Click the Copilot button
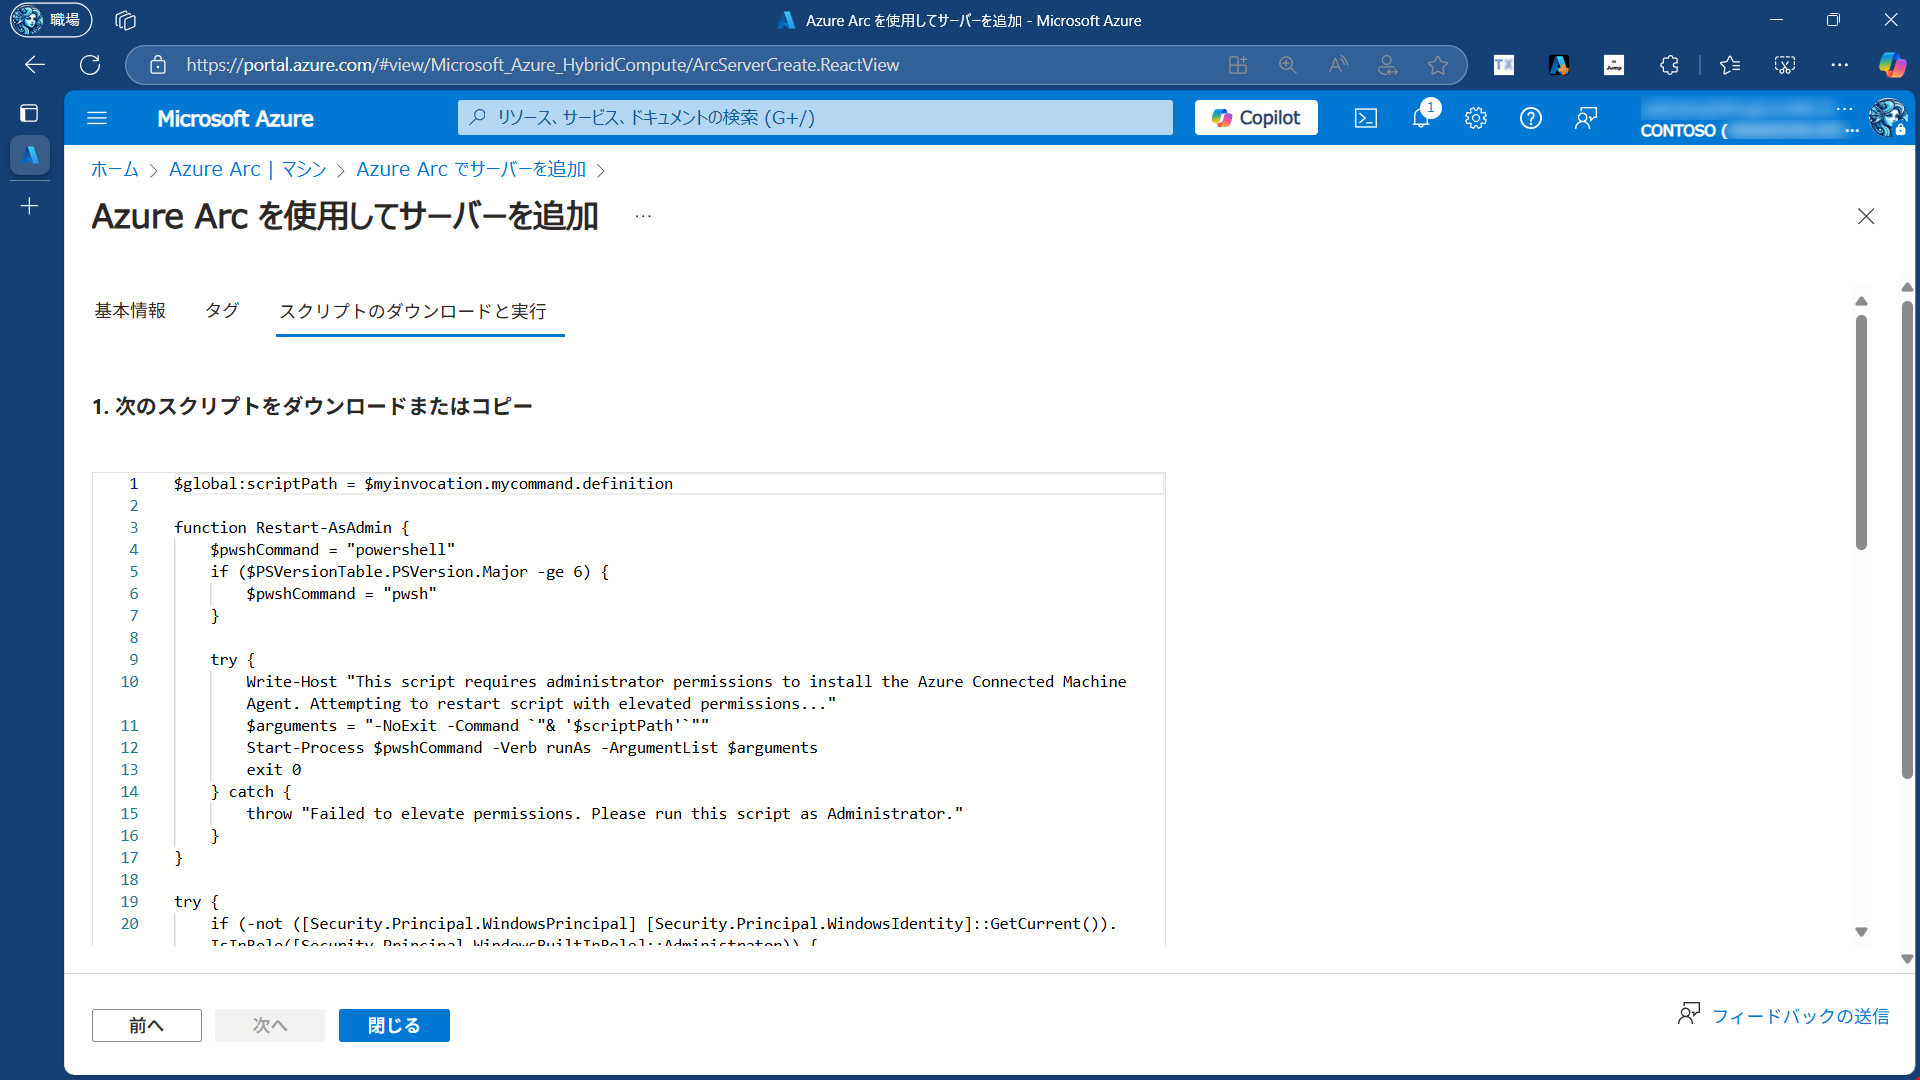 tap(1255, 118)
